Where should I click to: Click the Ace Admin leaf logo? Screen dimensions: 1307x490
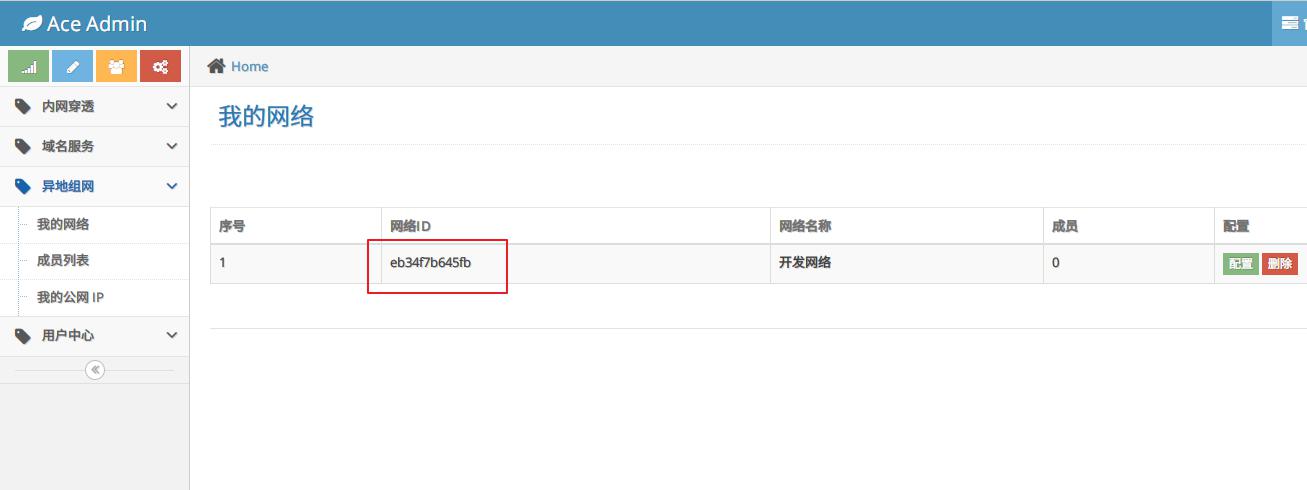point(32,23)
